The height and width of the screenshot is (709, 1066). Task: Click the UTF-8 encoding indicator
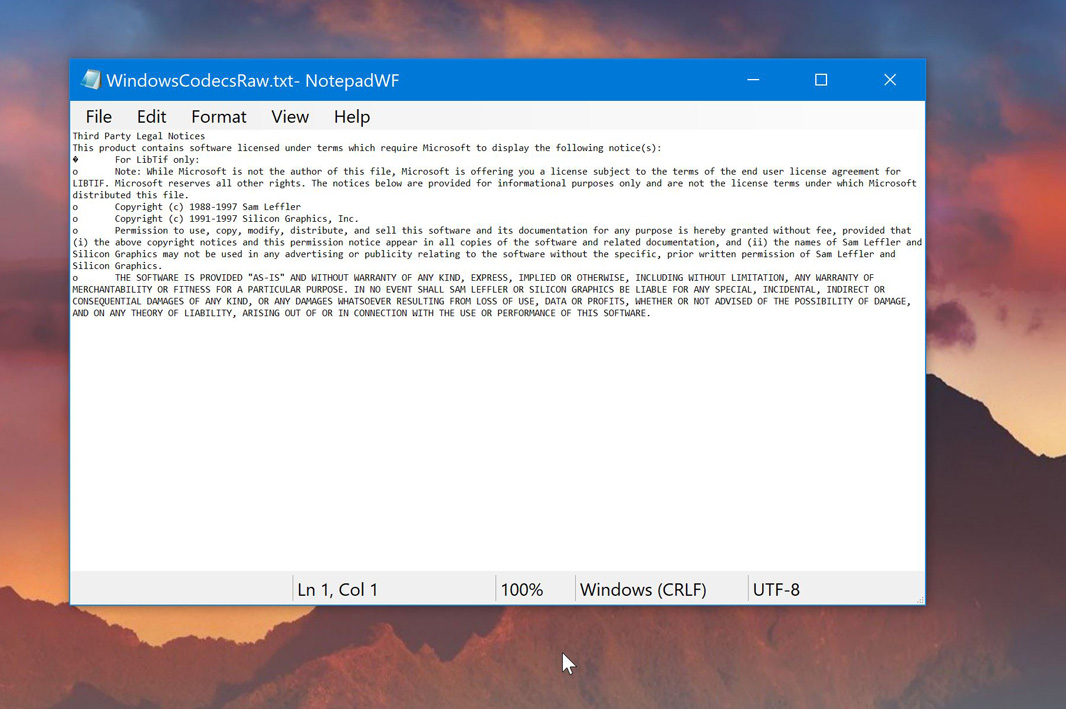click(776, 590)
